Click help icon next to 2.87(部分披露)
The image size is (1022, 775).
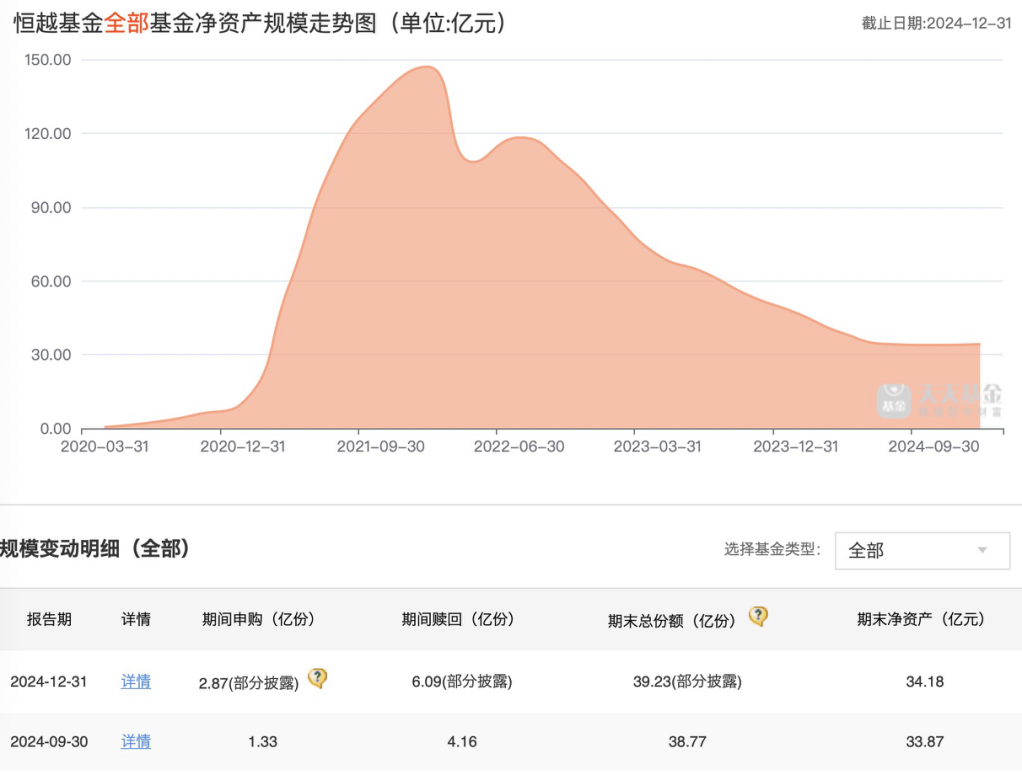tap(317, 679)
